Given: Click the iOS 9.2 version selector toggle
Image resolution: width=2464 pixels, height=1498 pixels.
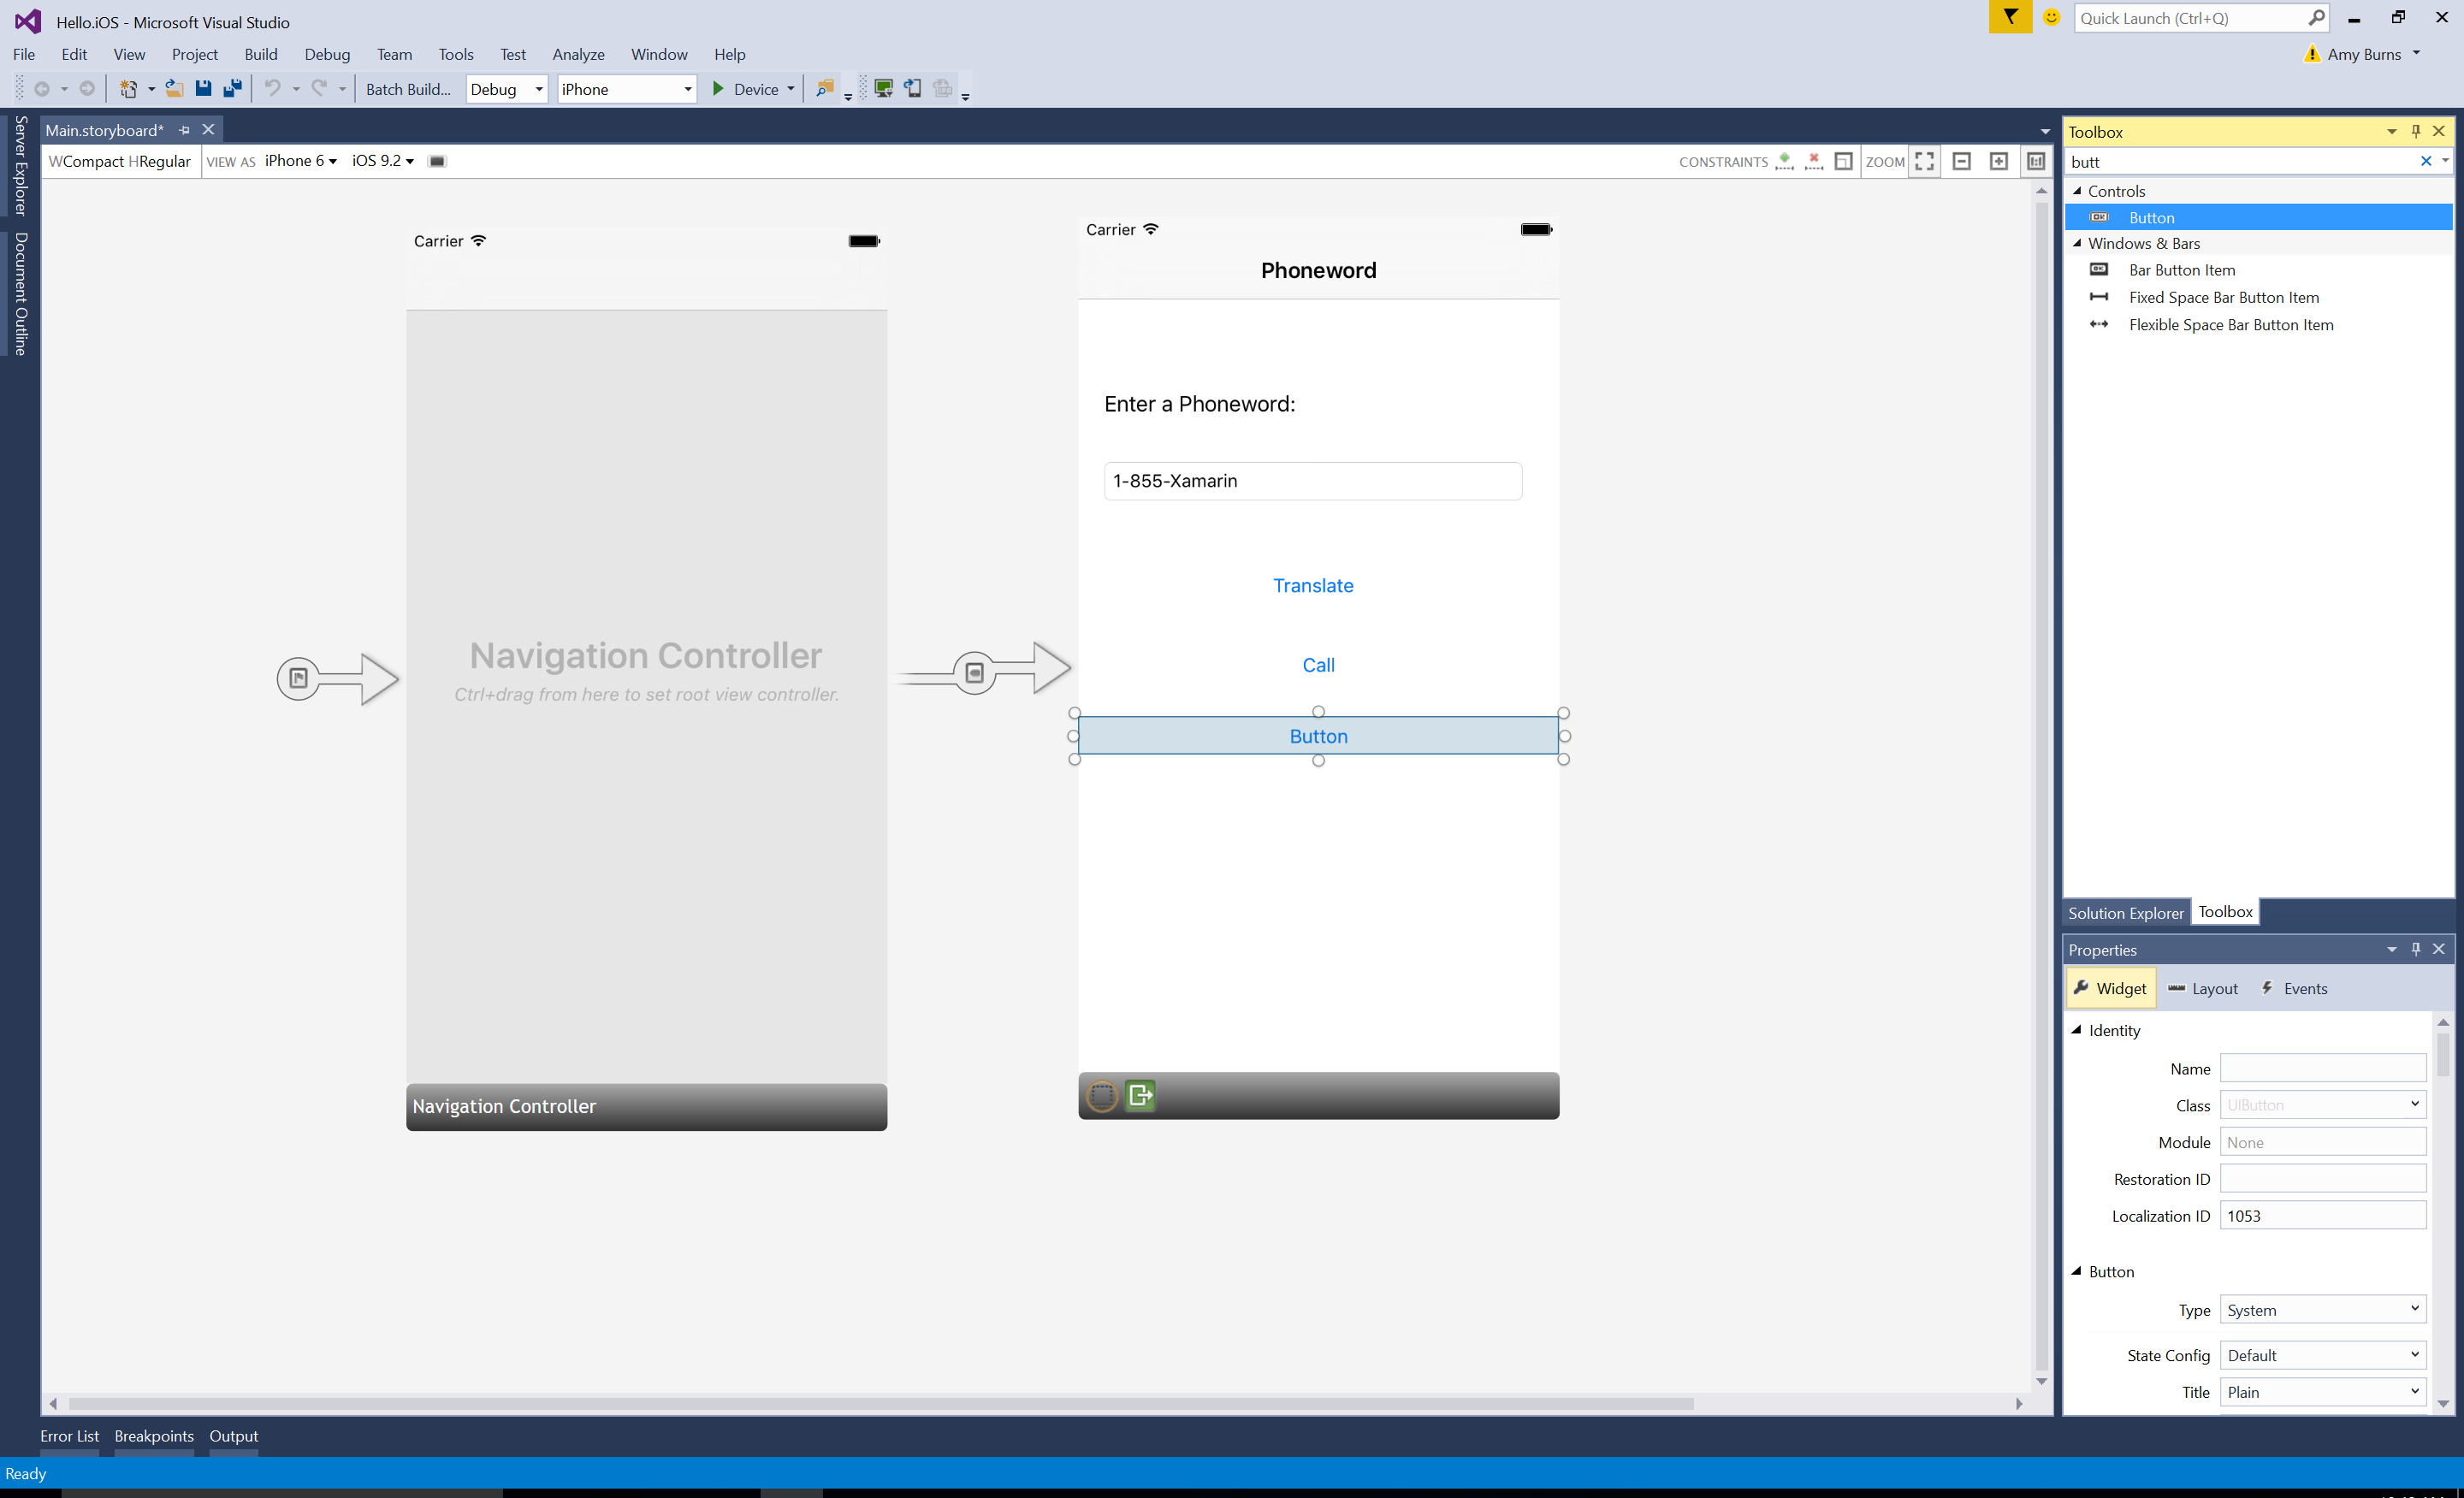Looking at the screenshot, I should (x=378, y=160).
